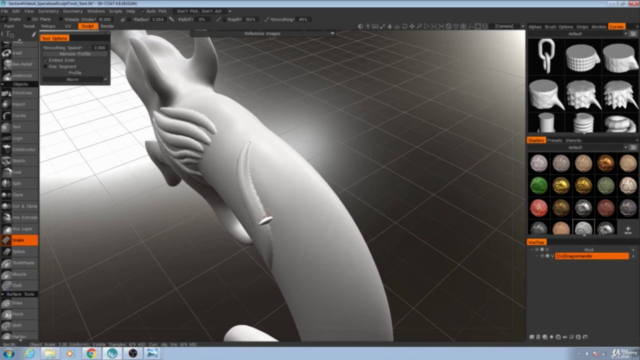
Task: Open the Symmetry menu
Action: pyautogui.click(x=48, y=11)
